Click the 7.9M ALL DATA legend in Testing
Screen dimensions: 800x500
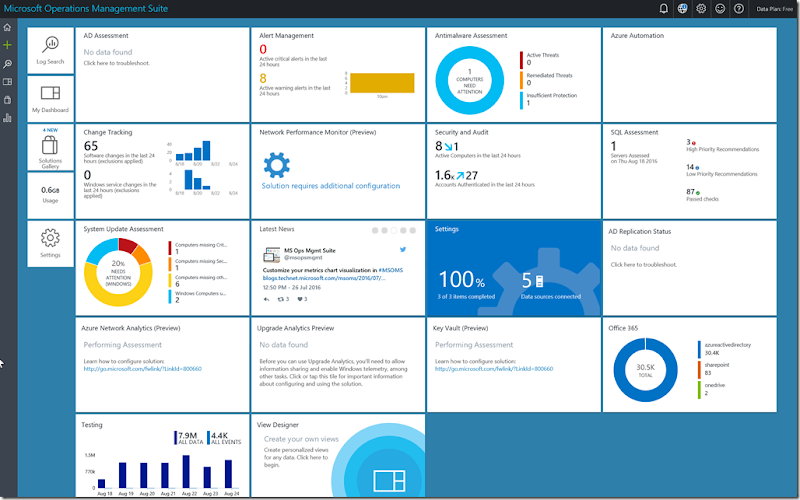189,438
